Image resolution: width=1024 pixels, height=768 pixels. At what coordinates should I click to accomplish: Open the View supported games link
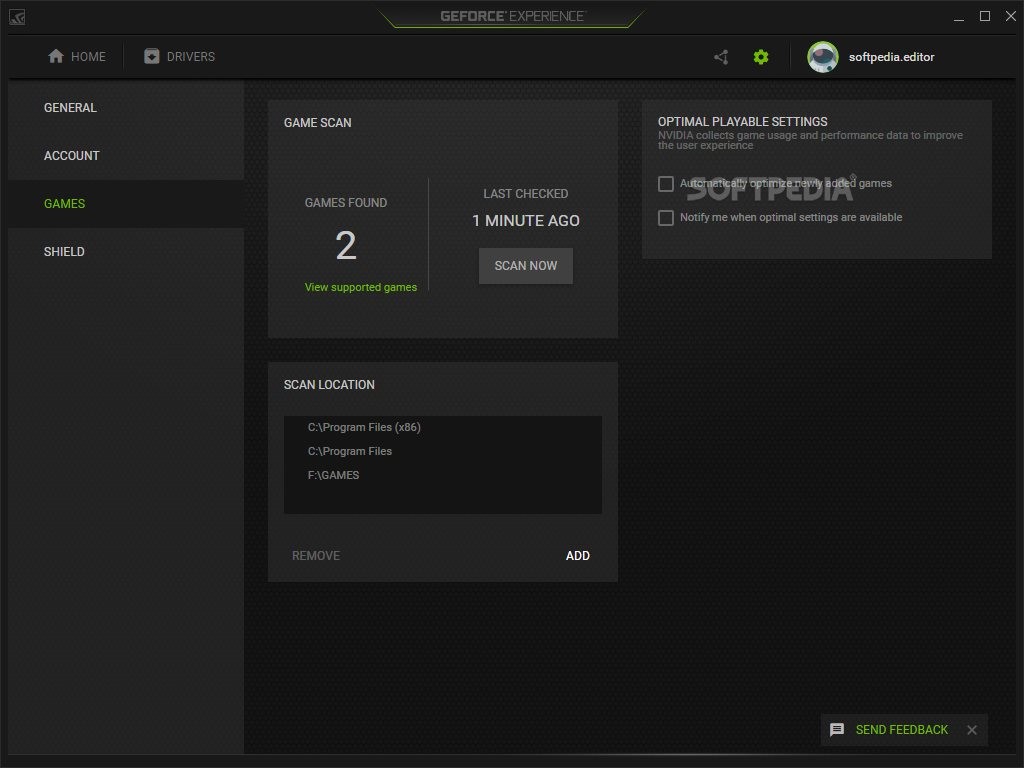click(360, 287)
